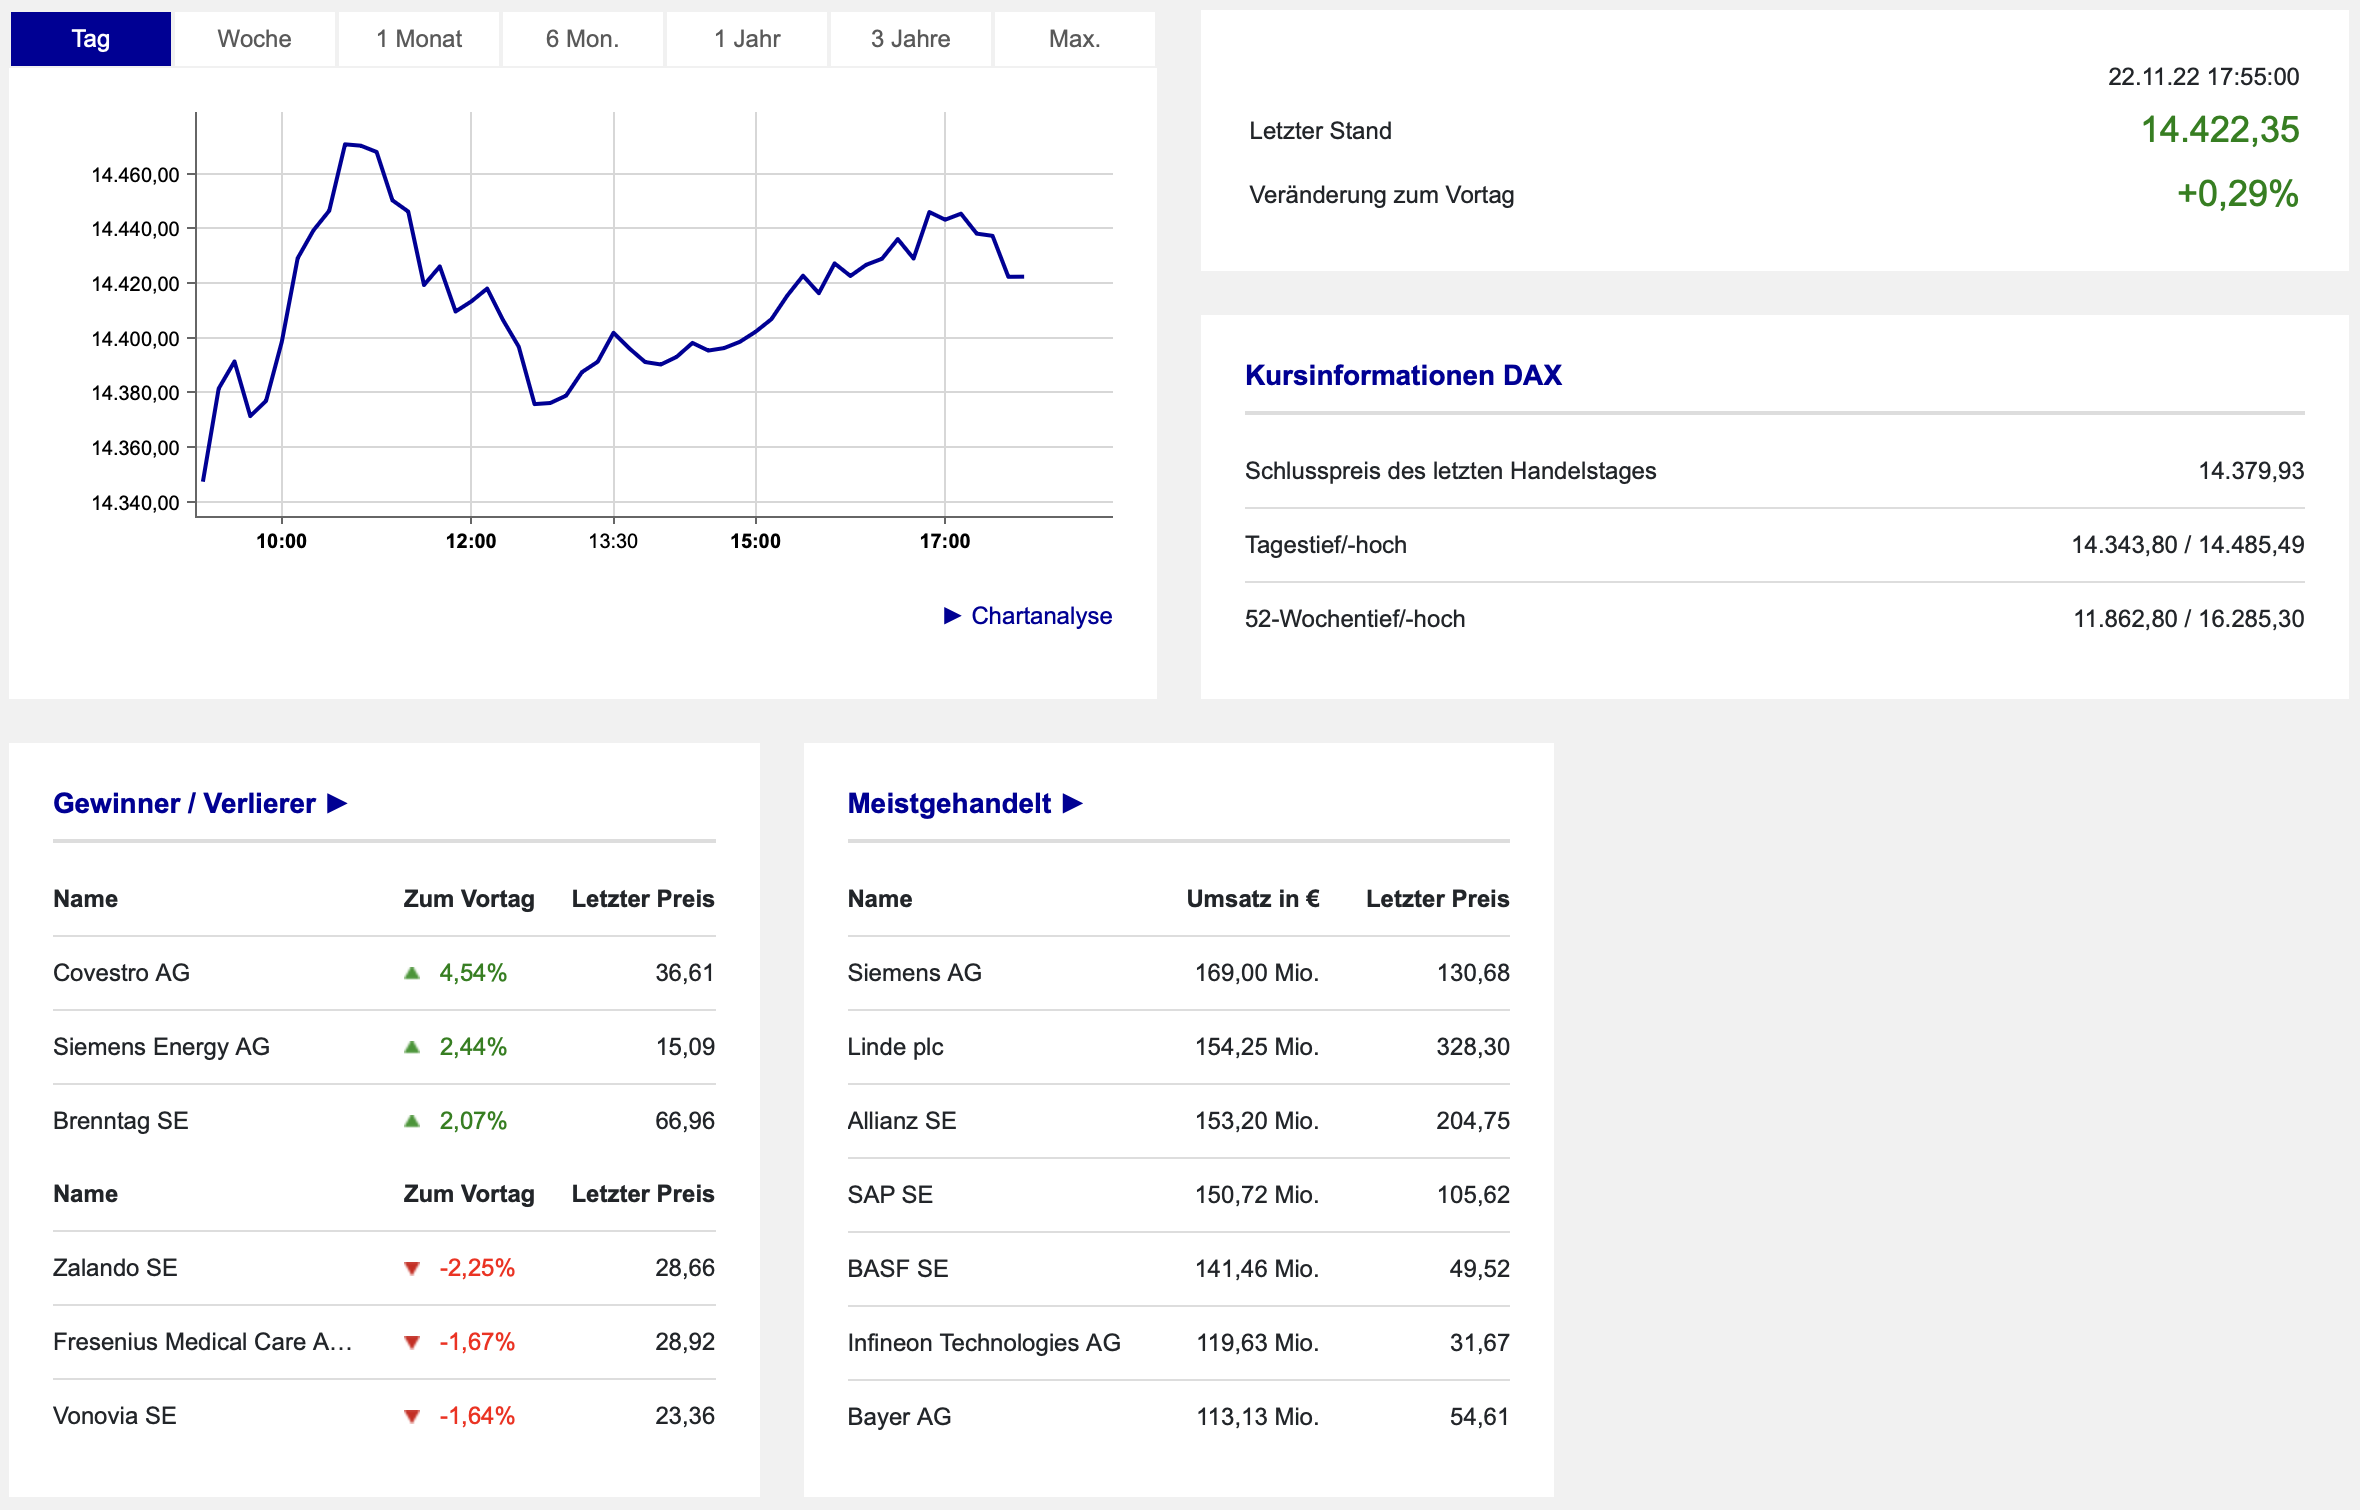Image resolution: width=2360 pixels, height=1510 pixels.
Task: Open the Gewinner / Verlierer heading link
Action: click(x=184, y=804)
